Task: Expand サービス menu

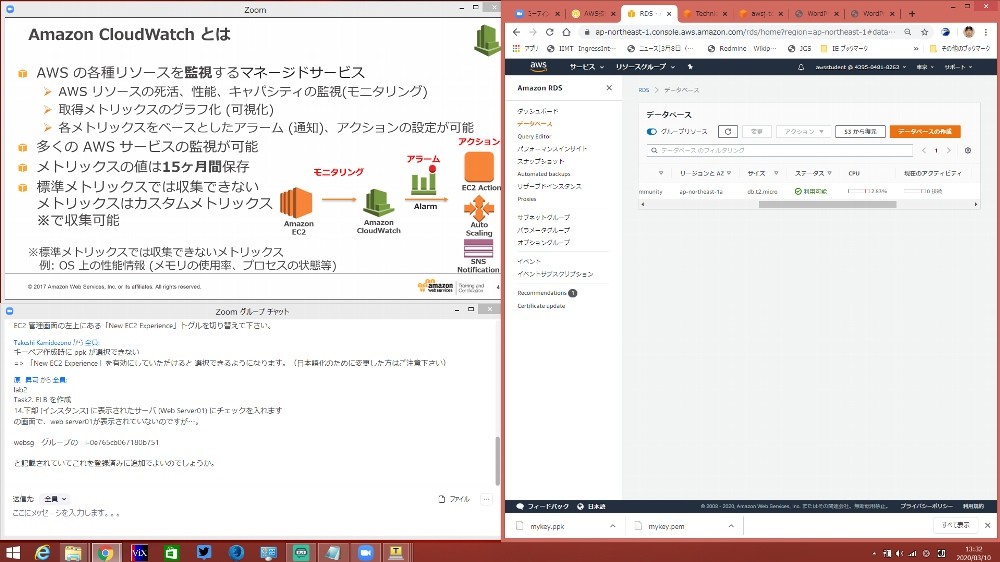Action: pos(587,67)
